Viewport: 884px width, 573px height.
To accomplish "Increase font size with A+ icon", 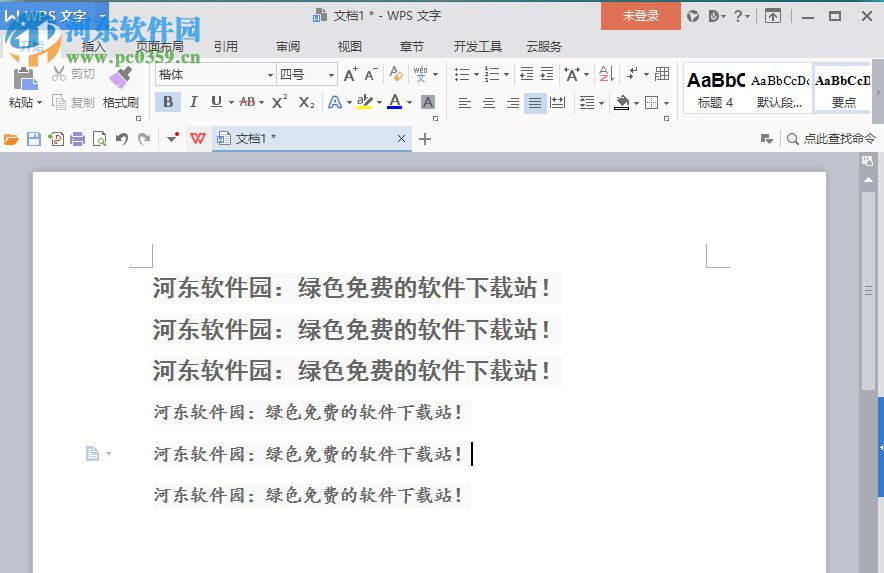I will tap(350, 74).
